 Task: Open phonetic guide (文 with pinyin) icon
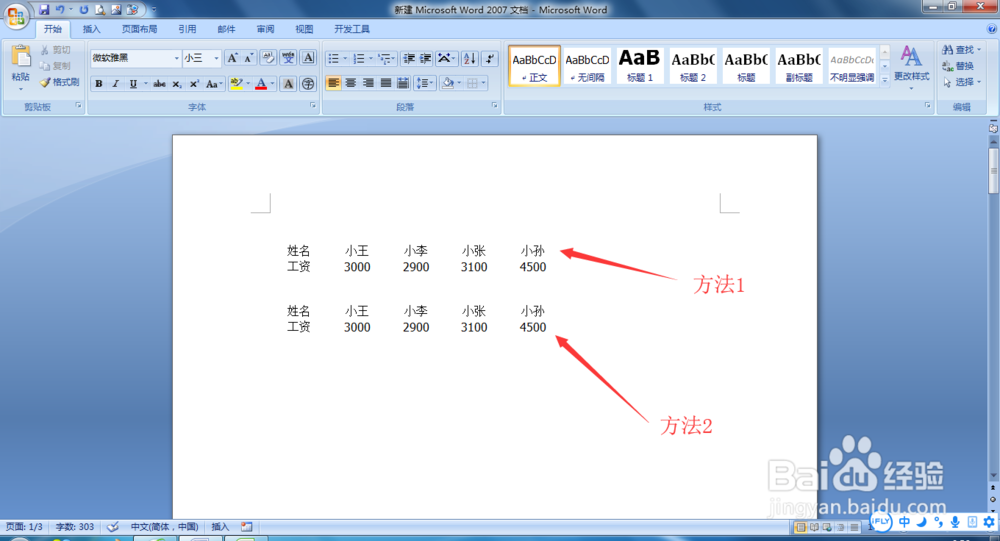pyautogui.click(x=288, y=58)
